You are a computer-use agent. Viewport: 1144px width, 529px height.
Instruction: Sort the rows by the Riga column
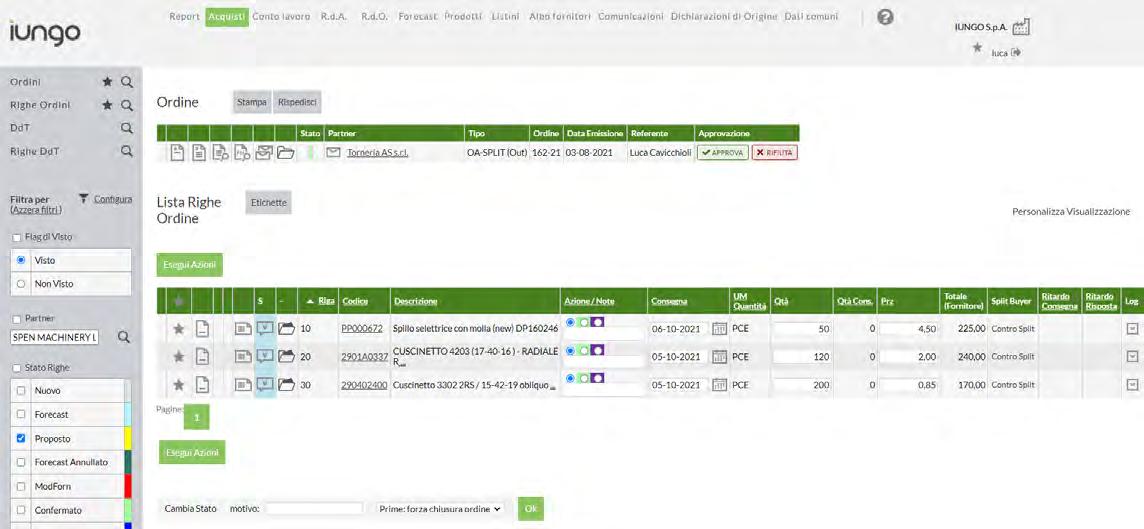point(326,301)
